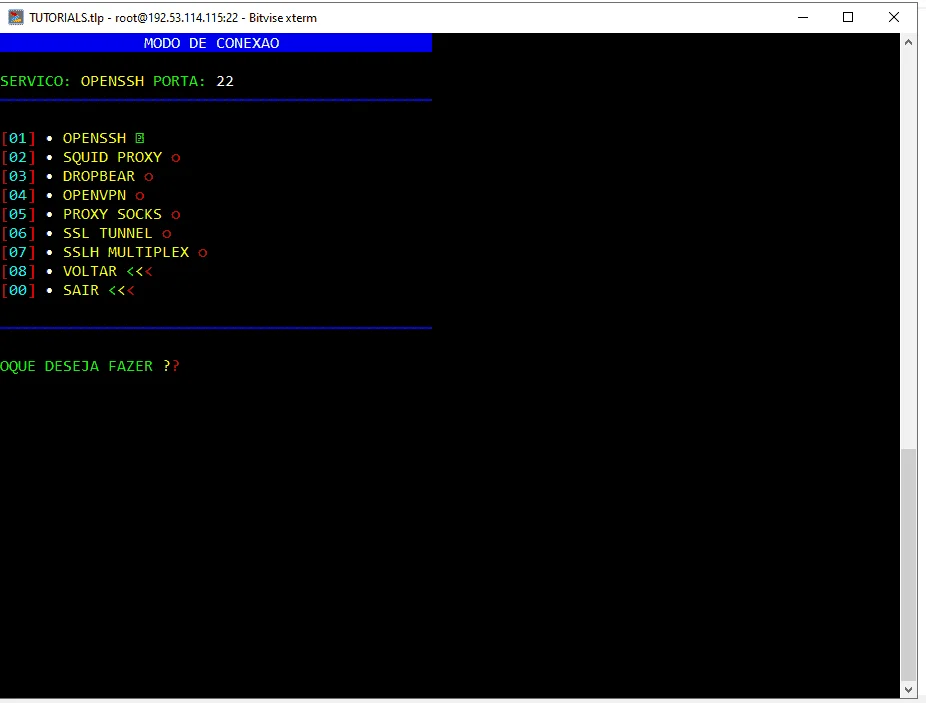
Task: Click the red circle beside SSLH MULTIPLEX
Action: tap(203, 253)
